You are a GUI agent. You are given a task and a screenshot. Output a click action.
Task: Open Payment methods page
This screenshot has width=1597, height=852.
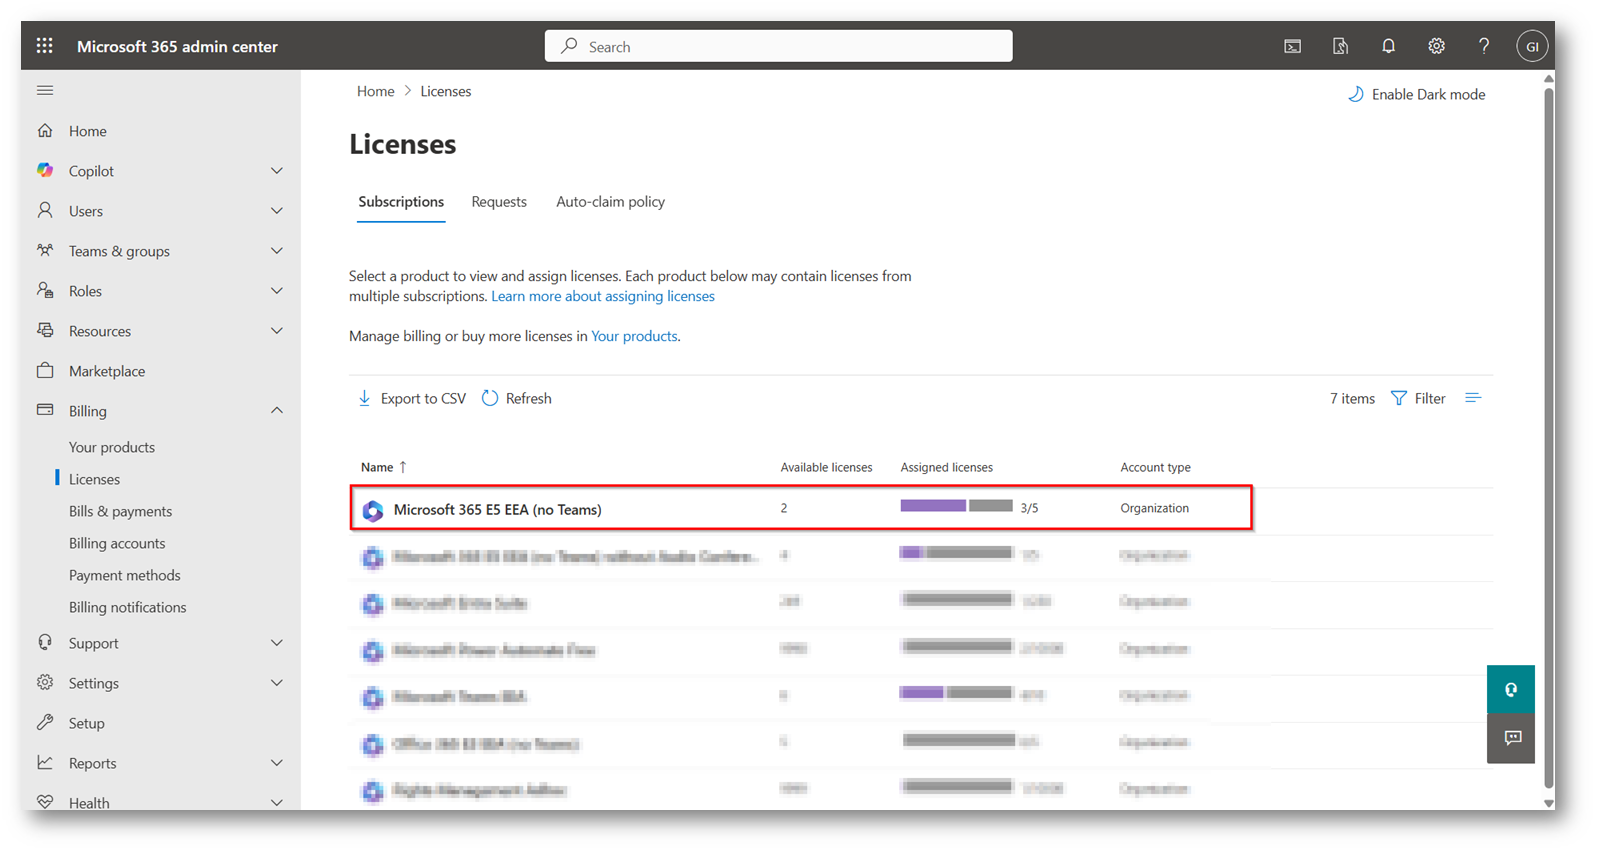point(125,575)
